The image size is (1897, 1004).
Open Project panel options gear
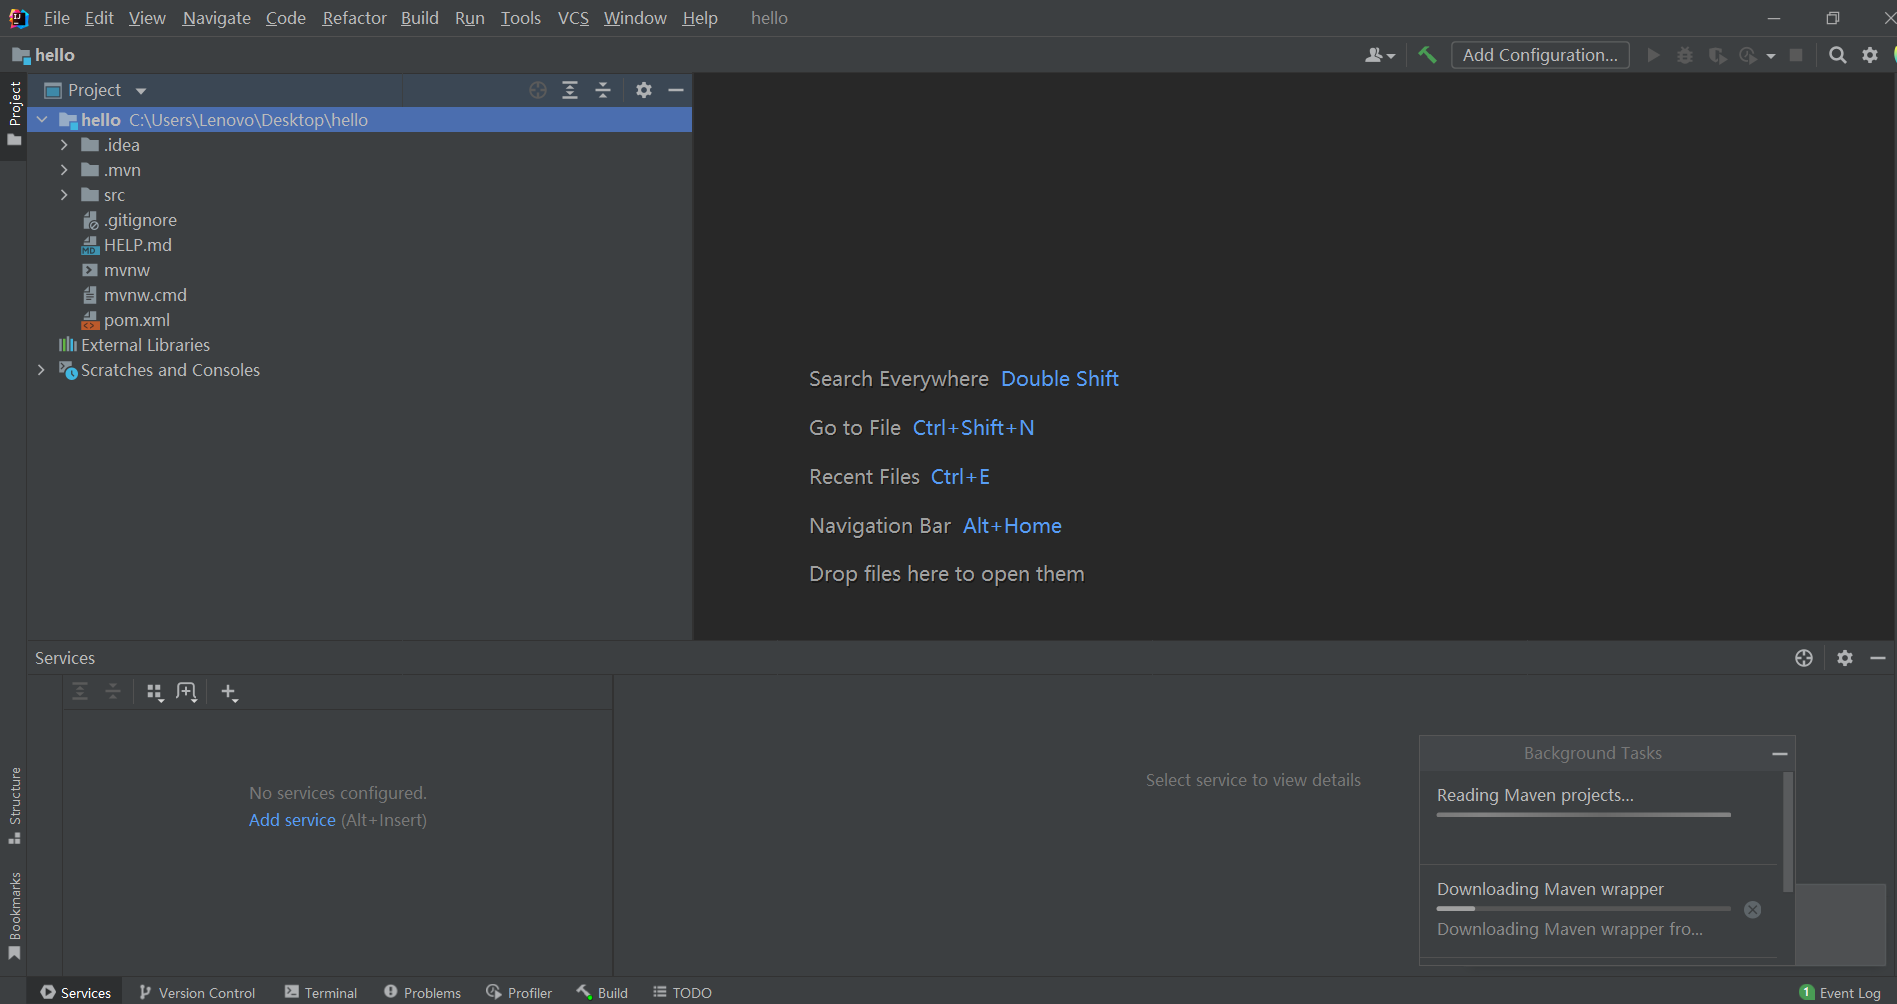pos(644,90)
